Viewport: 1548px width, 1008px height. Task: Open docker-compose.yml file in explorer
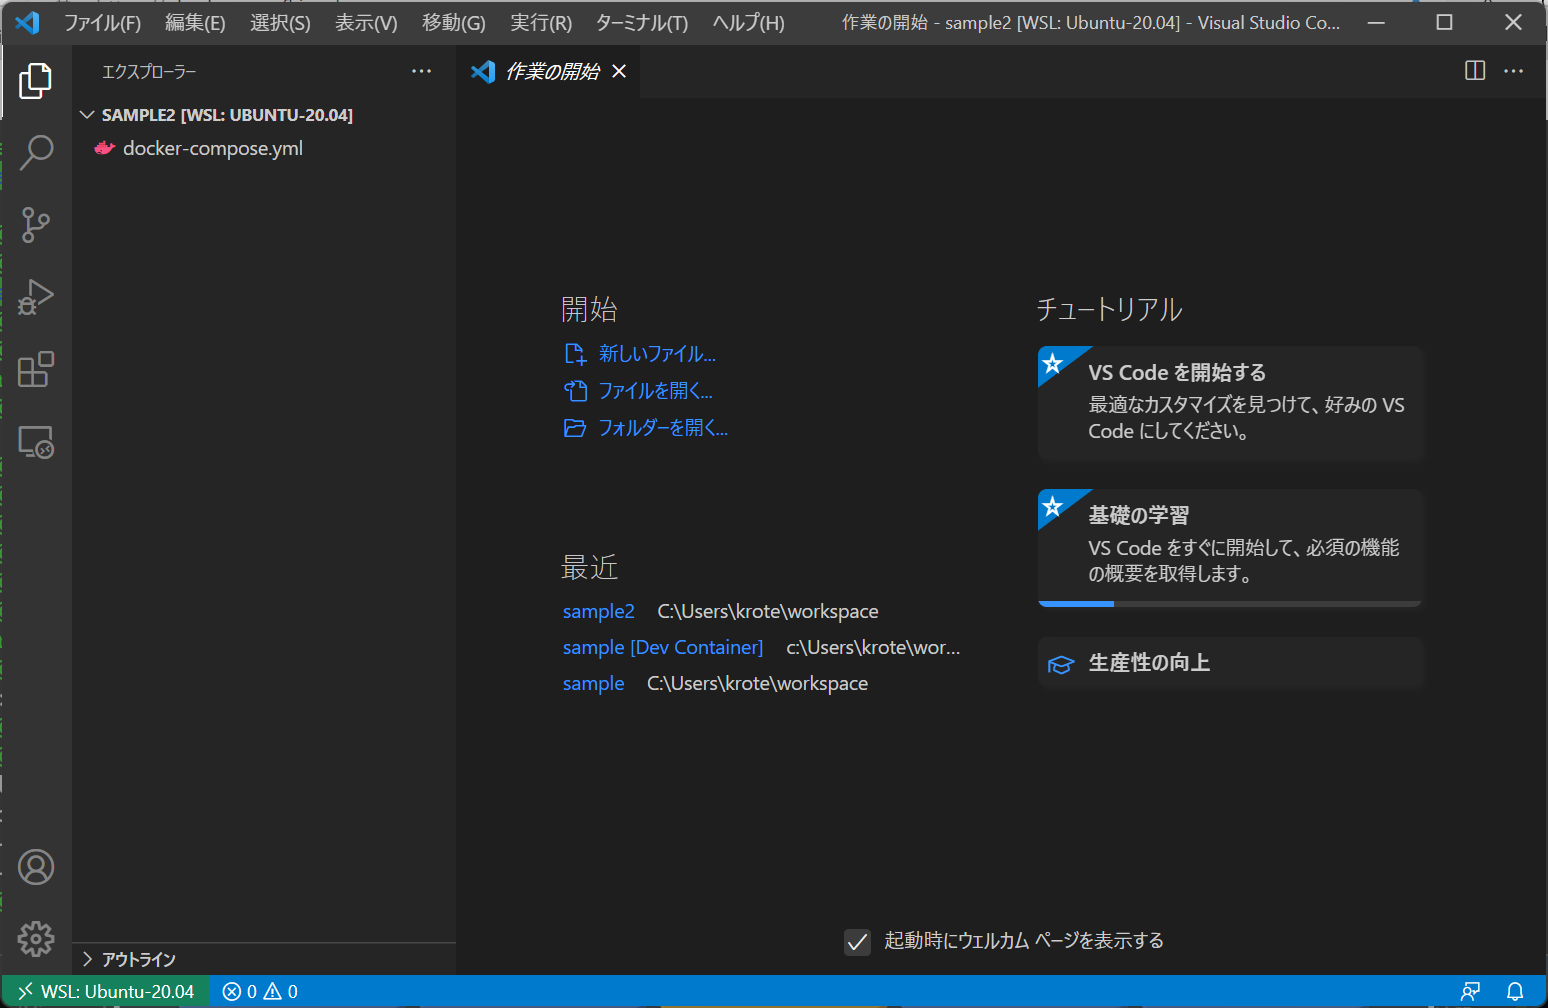(264, 148)
